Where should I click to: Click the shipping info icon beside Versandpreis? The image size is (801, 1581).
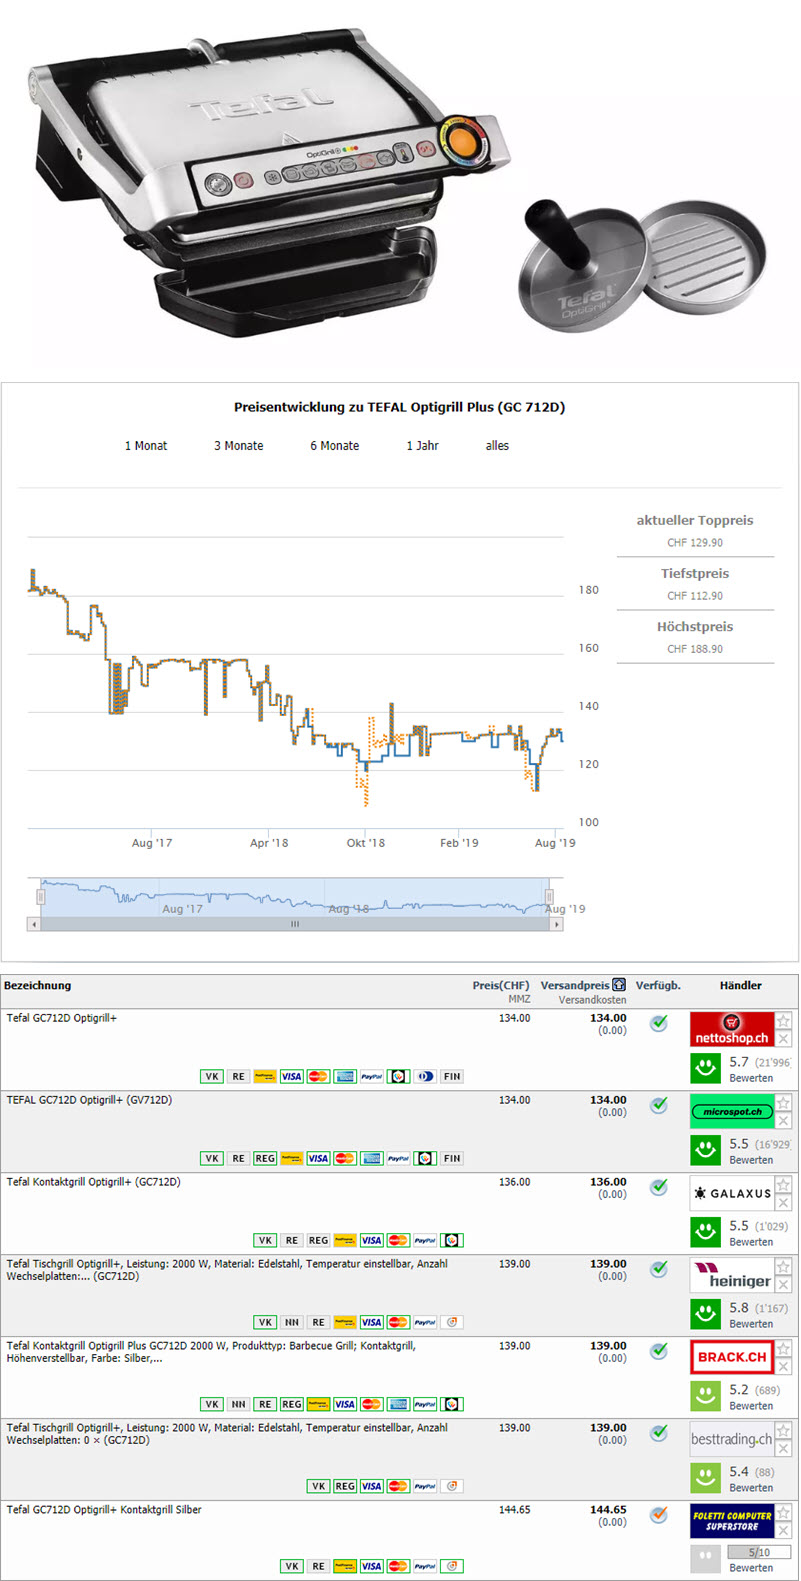[619, 985]
